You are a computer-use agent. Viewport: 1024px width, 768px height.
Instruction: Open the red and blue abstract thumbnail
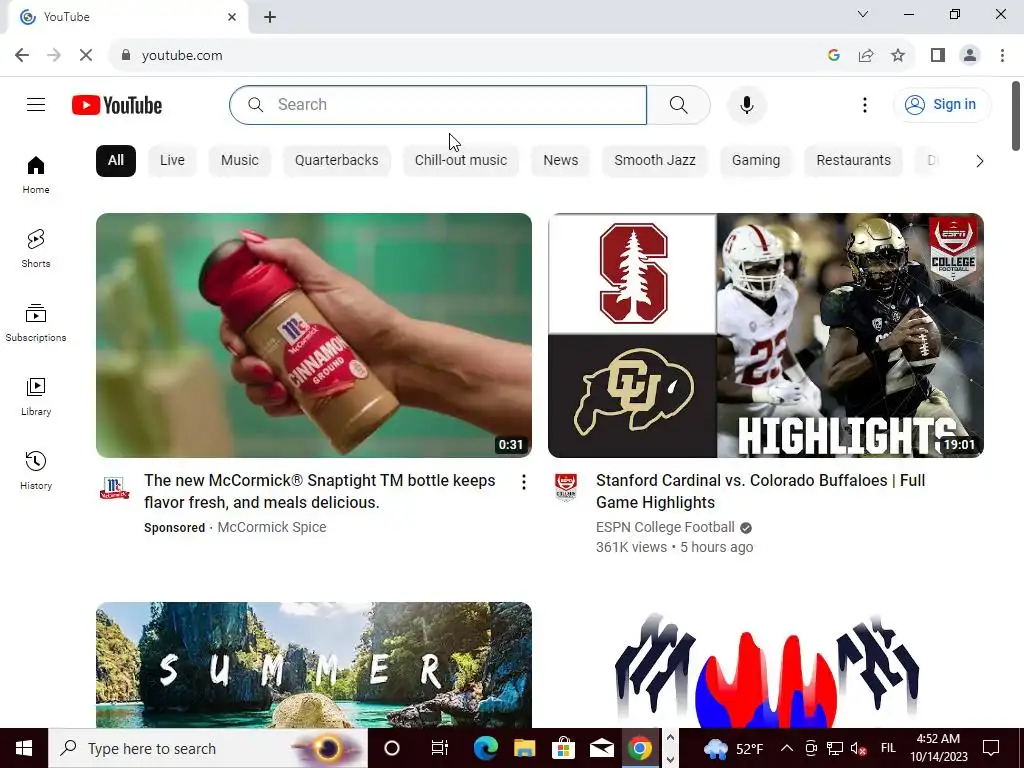(x=765, y=665)
